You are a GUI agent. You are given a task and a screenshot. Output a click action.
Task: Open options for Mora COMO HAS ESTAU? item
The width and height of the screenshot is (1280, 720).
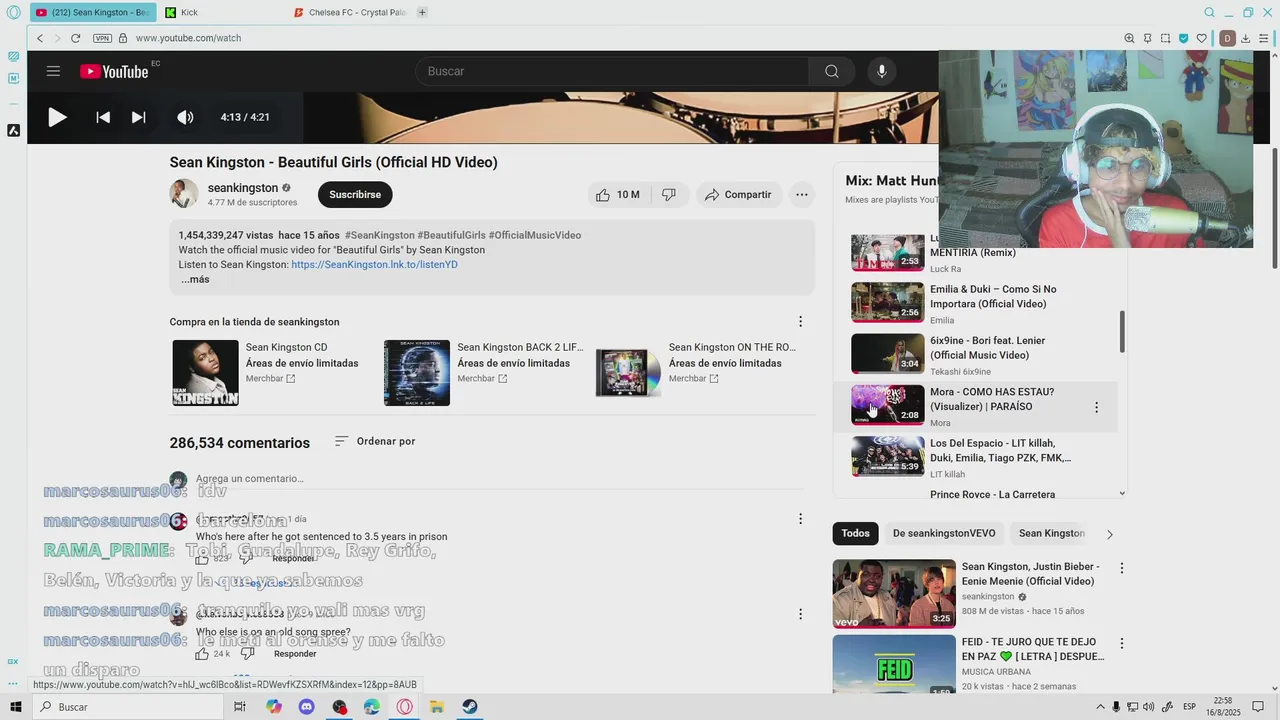click(x=1096, y=407)
